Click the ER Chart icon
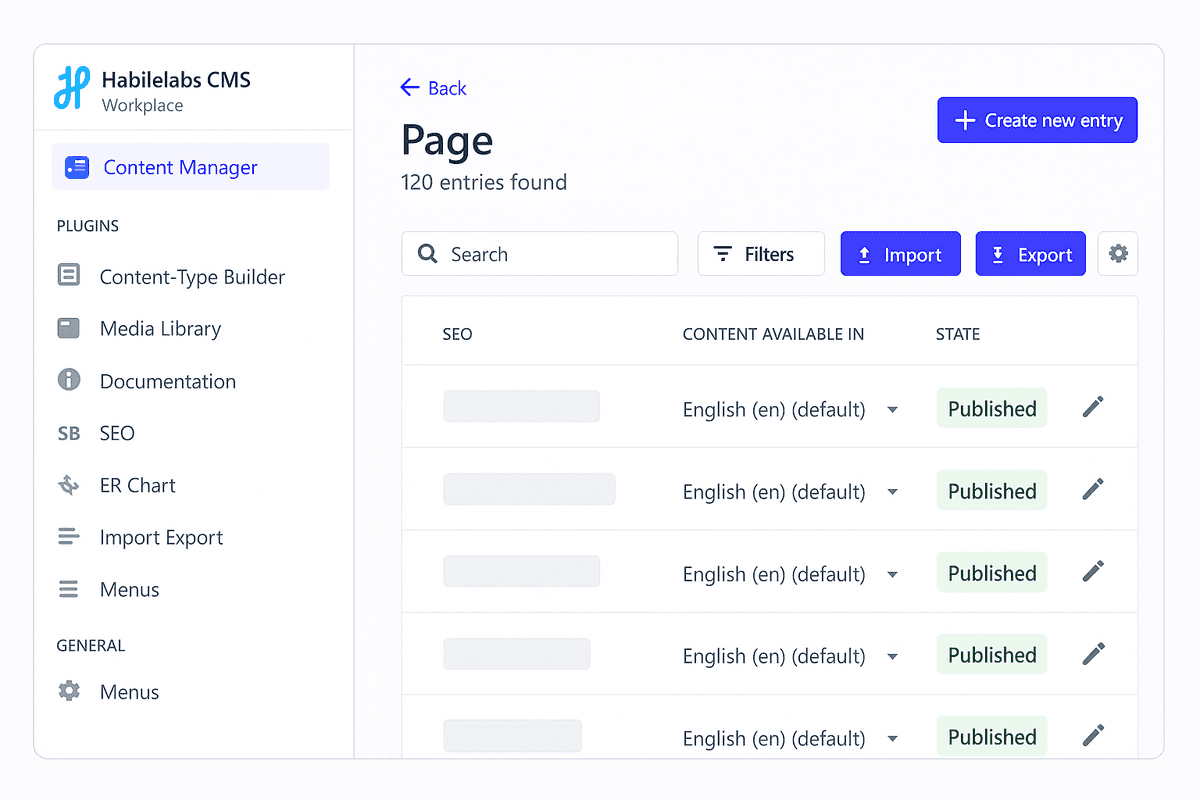The height and width of the screenshot is (800, 1200). [69, 485]
